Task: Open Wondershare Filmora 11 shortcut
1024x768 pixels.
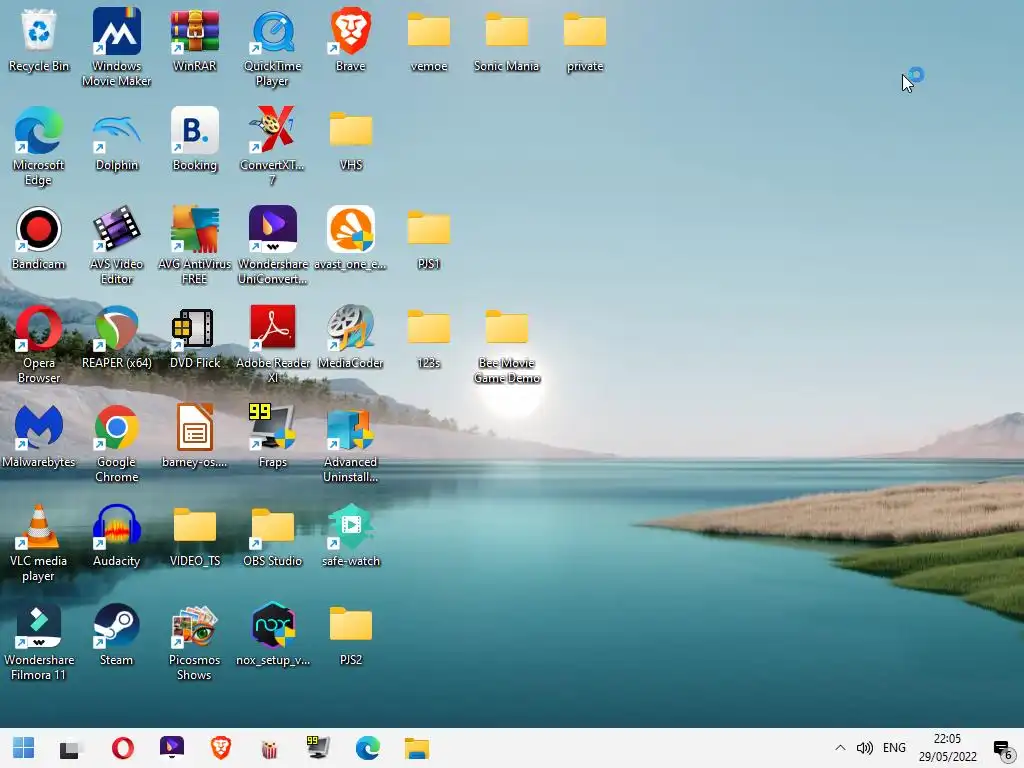Action: pos(39,643)
